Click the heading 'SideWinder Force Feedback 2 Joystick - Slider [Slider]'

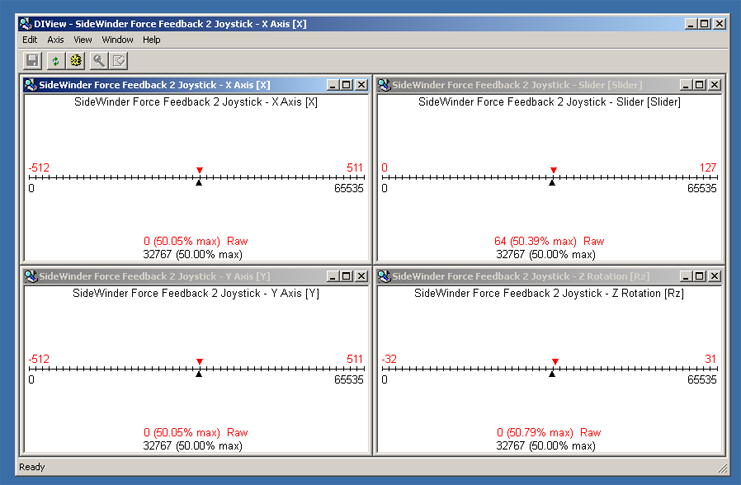pos(549,102)
